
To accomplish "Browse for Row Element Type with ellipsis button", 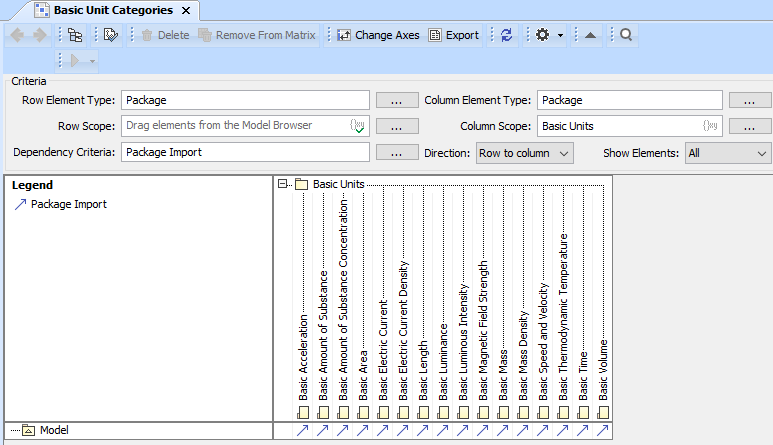I will pos(396,100).
